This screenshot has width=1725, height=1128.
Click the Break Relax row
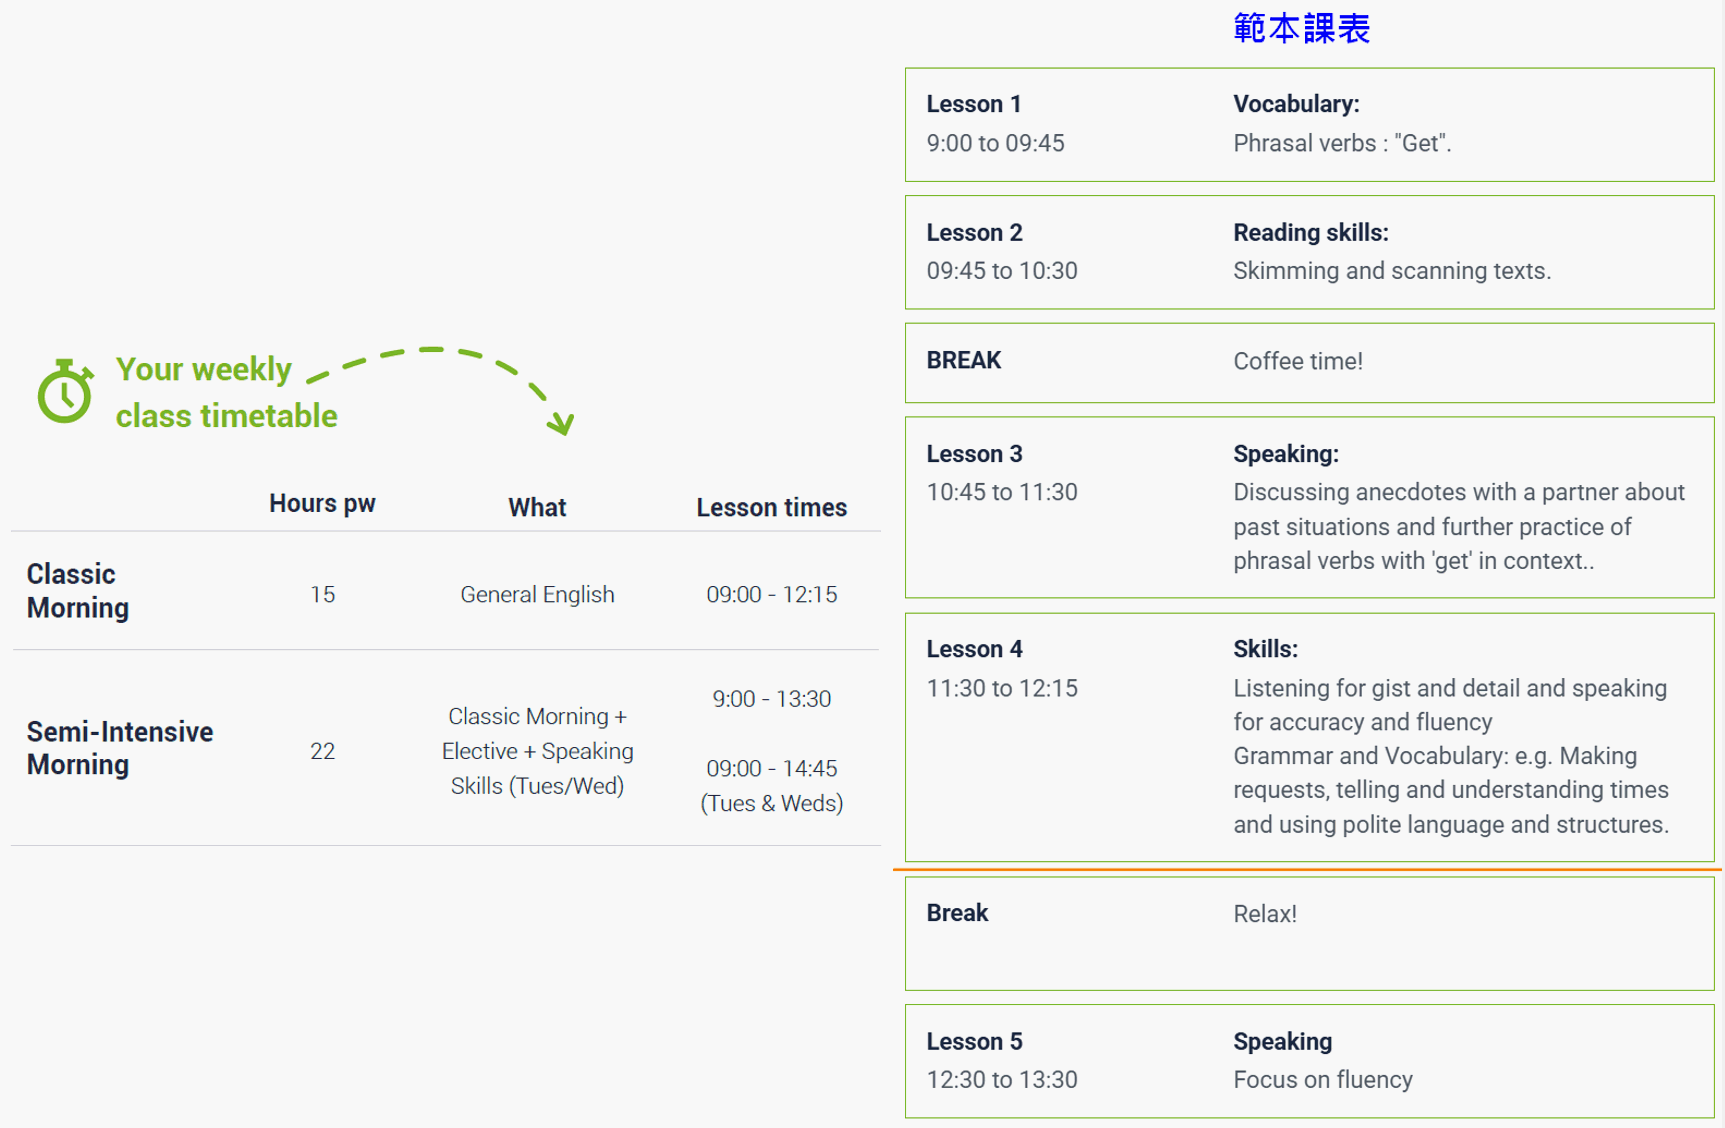coord(1308,933)
